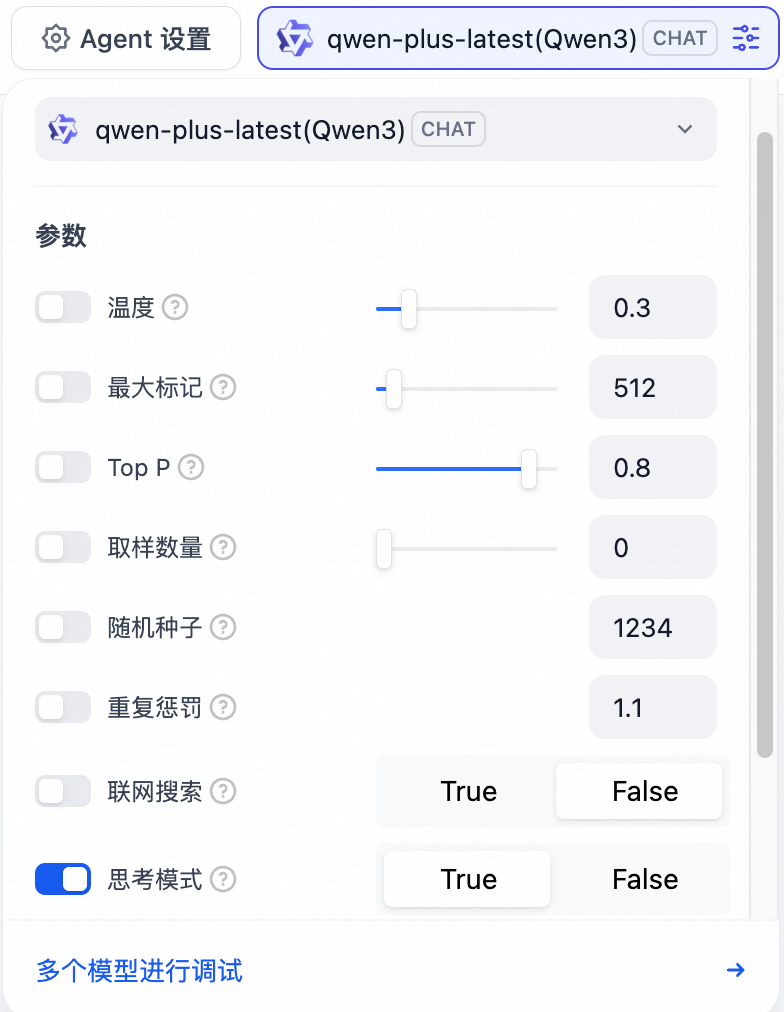Select False for 思考模式

pos(644,880)
